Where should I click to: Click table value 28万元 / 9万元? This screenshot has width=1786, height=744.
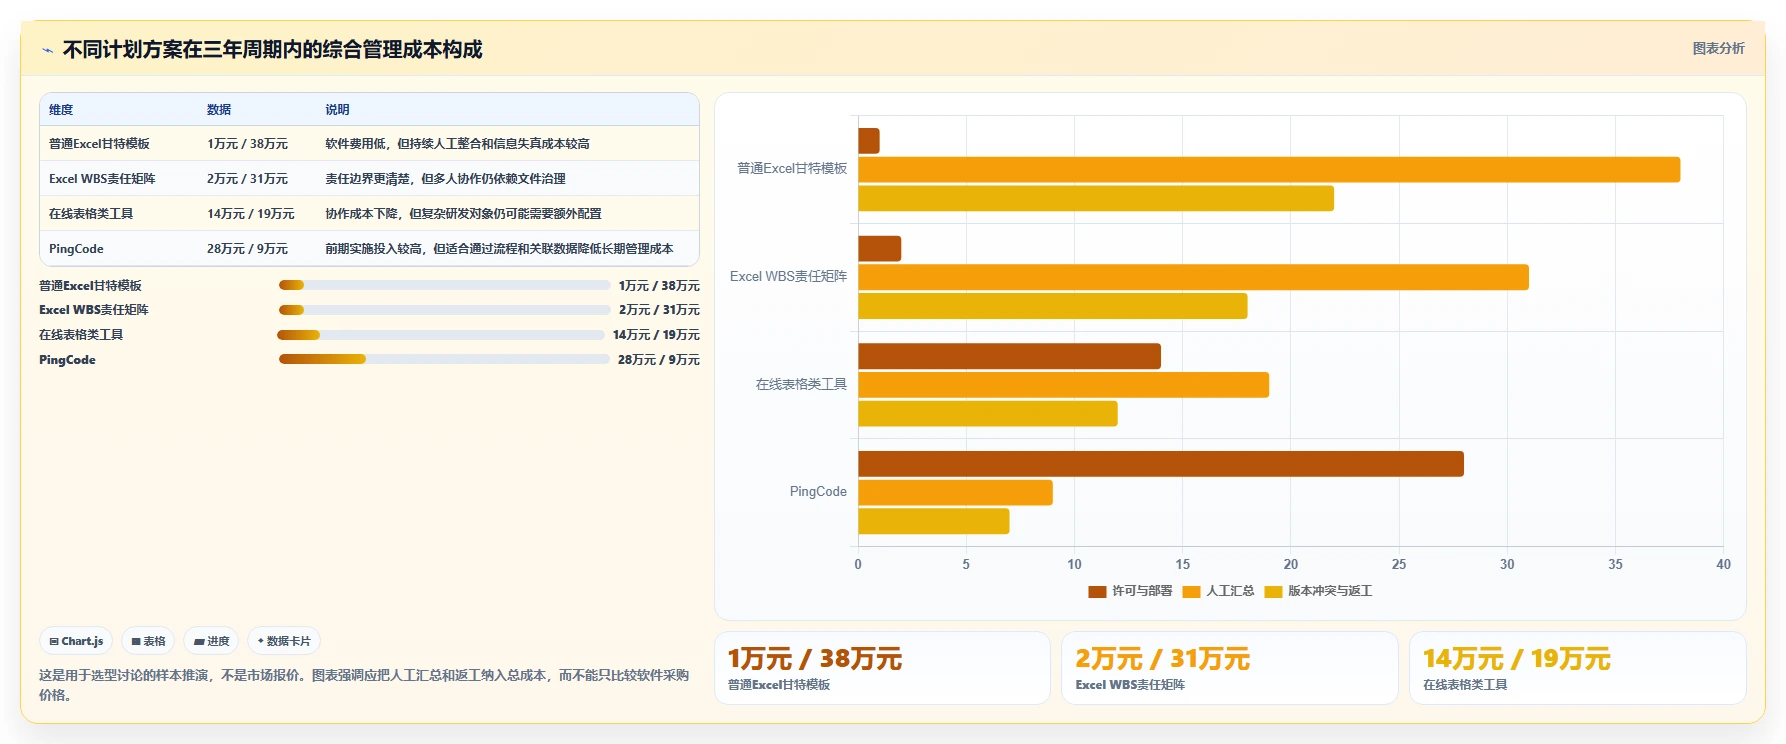tap(247, 249)
